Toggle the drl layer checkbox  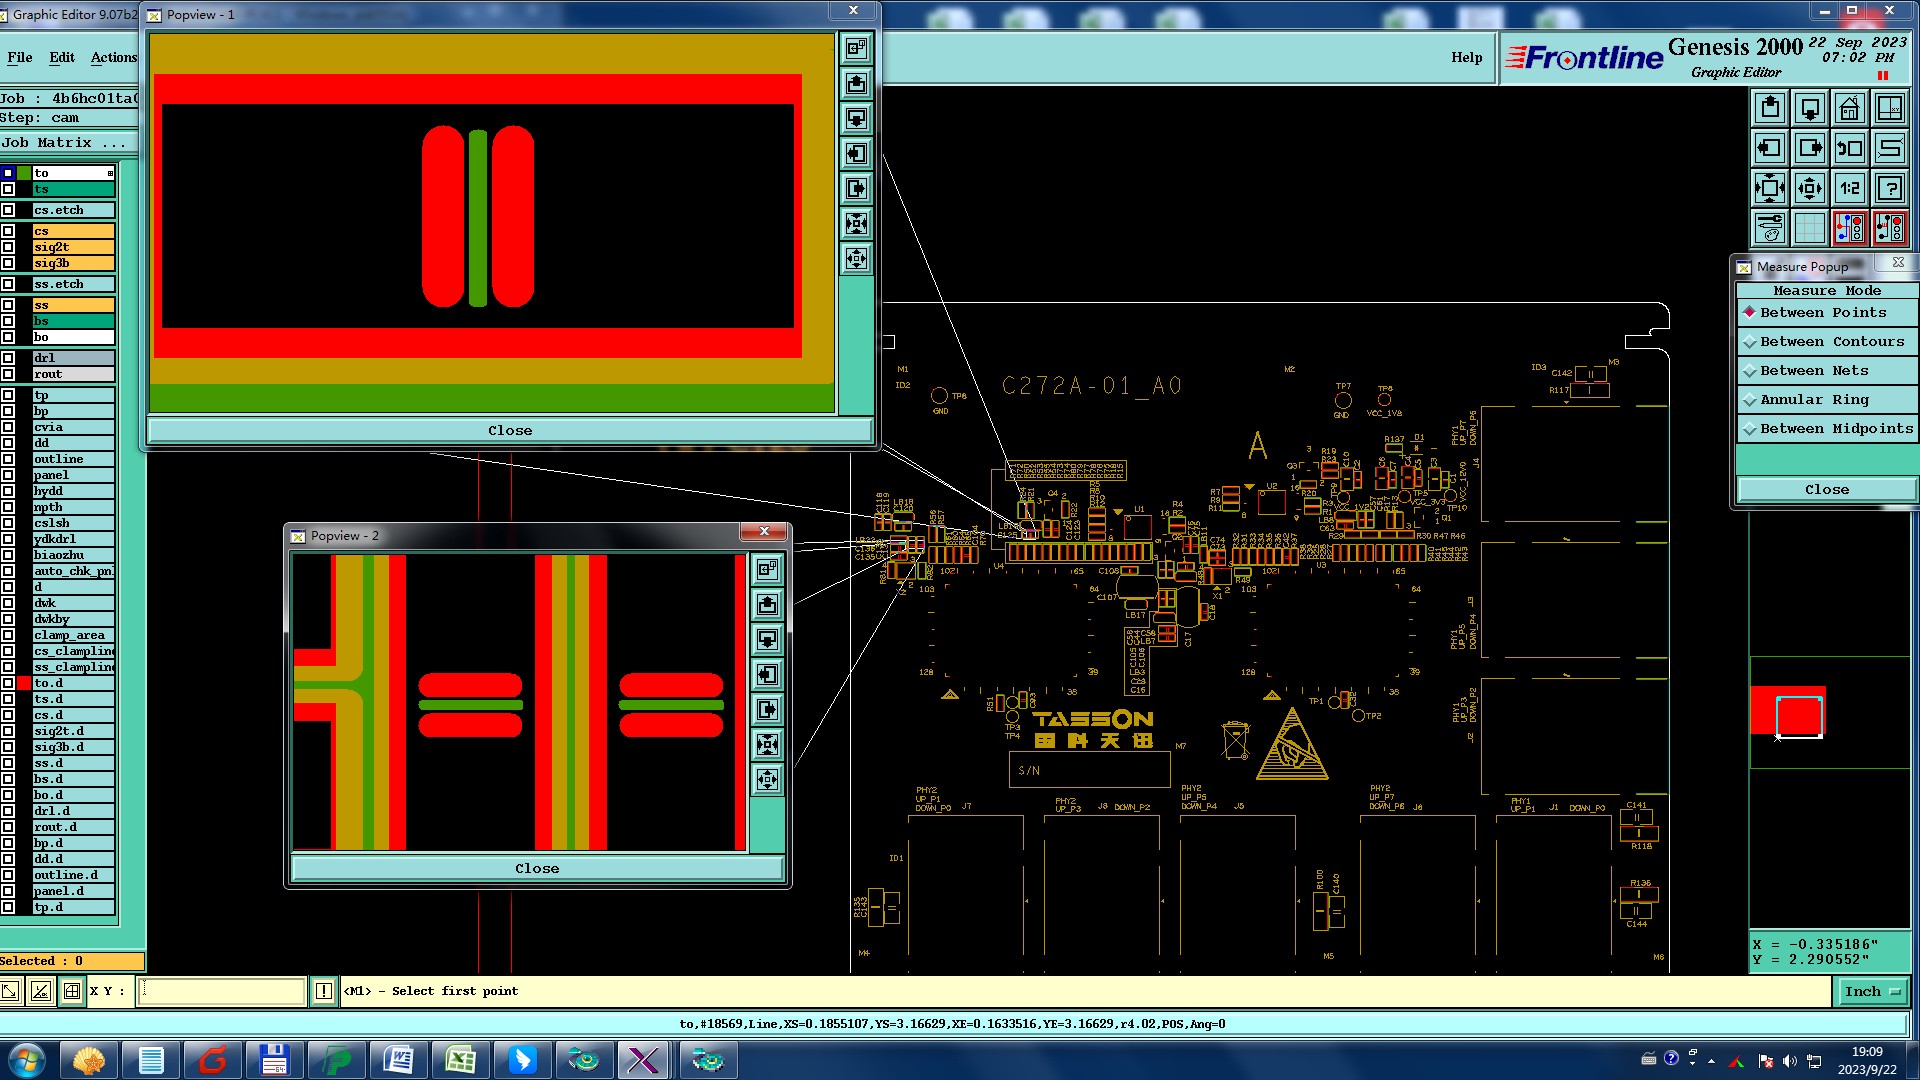[x=8, y=358]
